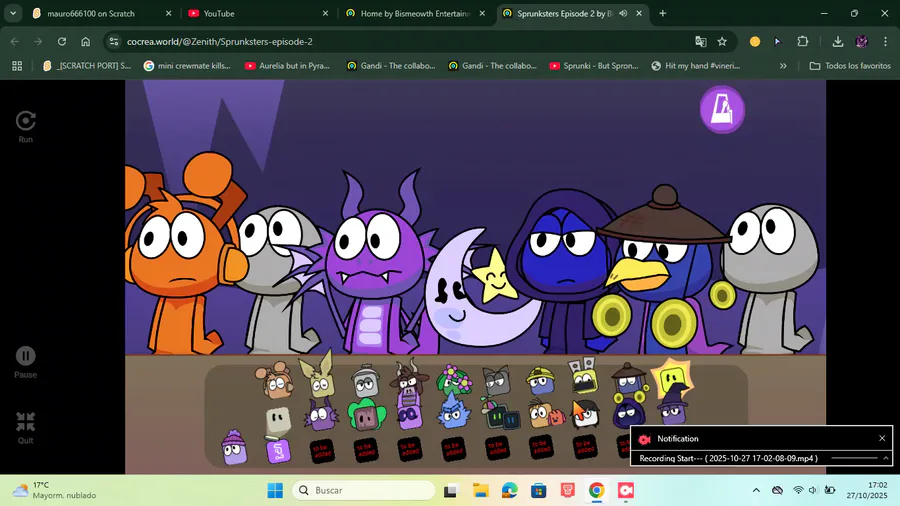Open the tab search dropdown arrow
Image resolution: width=900 pixels, height=506 pixels.
pos(13,14)
